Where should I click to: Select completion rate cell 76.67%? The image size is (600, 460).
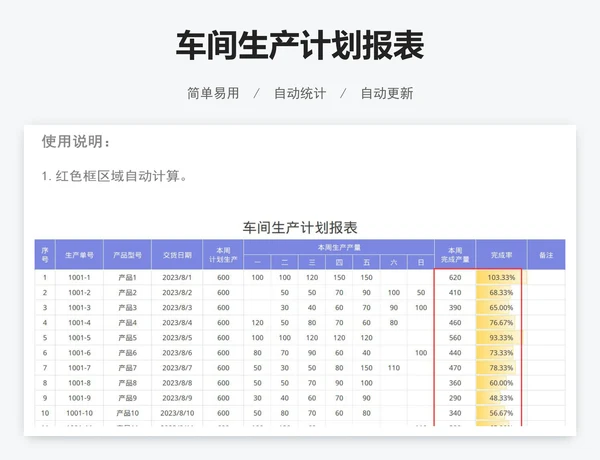pos(501,323)
